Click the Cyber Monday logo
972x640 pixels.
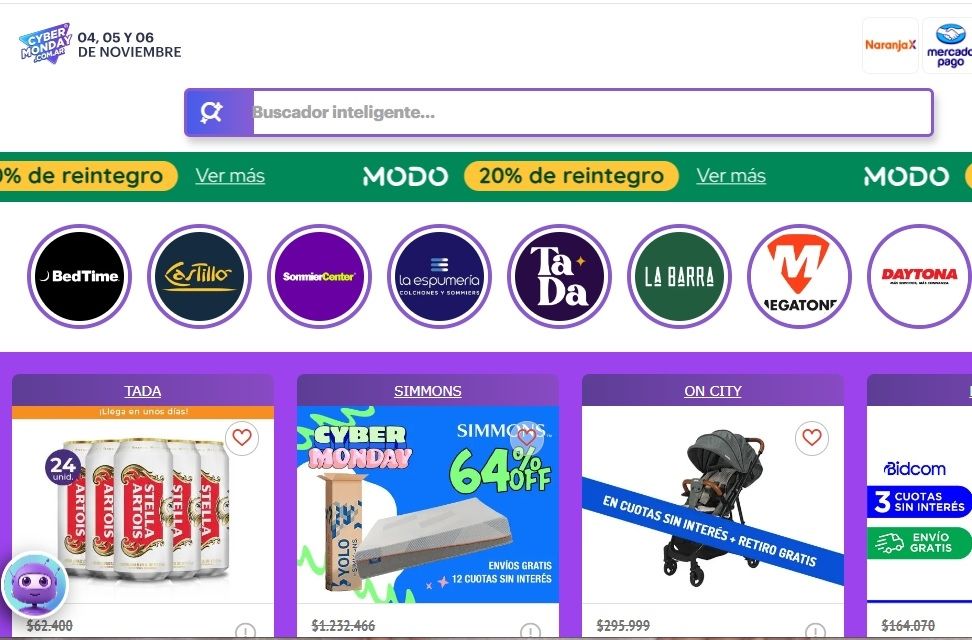click(x=45, y=43)
